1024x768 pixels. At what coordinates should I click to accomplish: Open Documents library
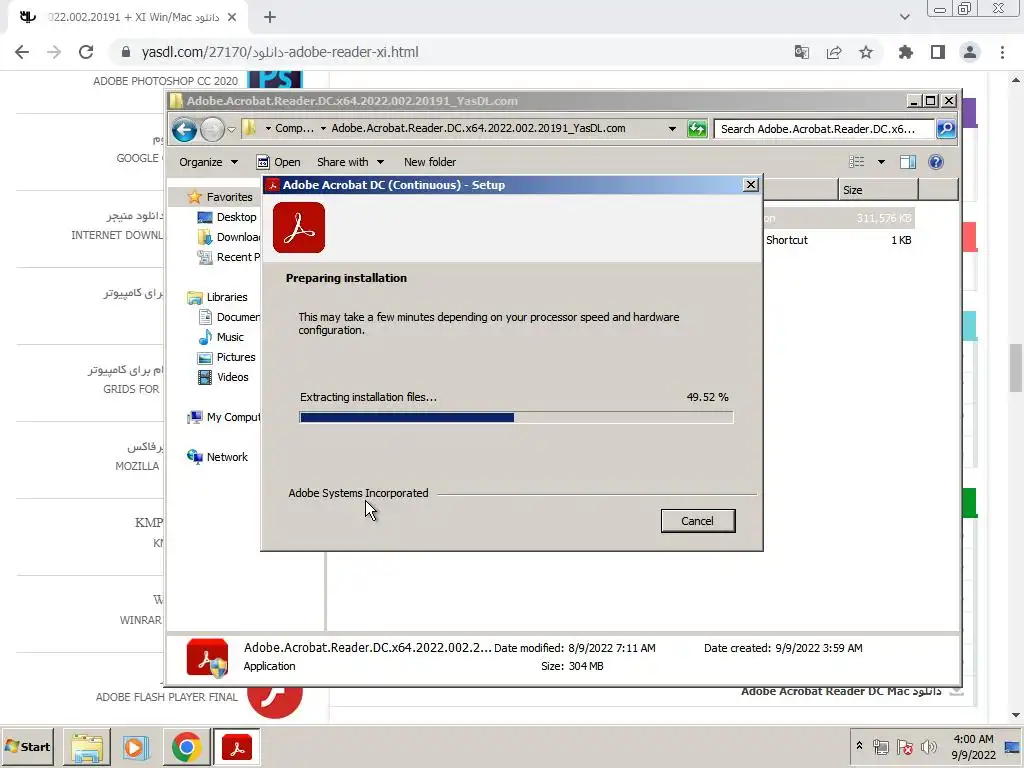pos(229,317)
